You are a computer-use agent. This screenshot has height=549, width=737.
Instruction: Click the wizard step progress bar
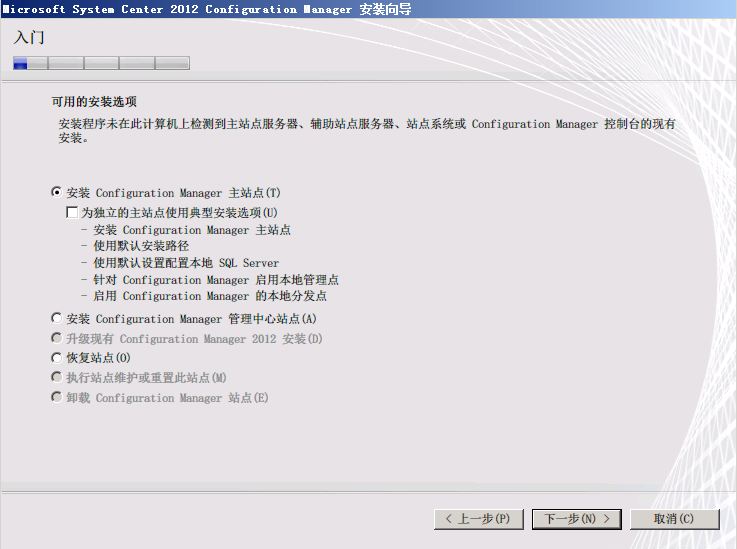102,63
